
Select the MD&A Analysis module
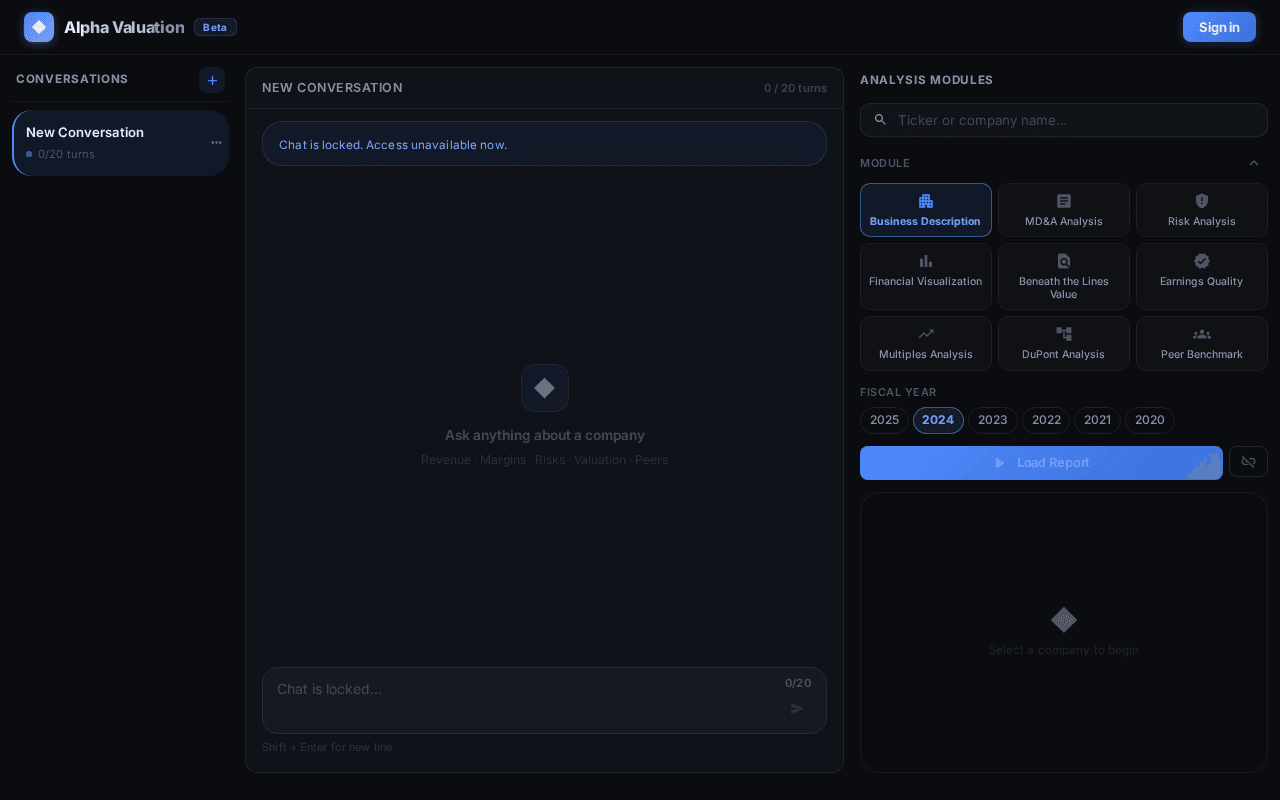pos(1064,210)
